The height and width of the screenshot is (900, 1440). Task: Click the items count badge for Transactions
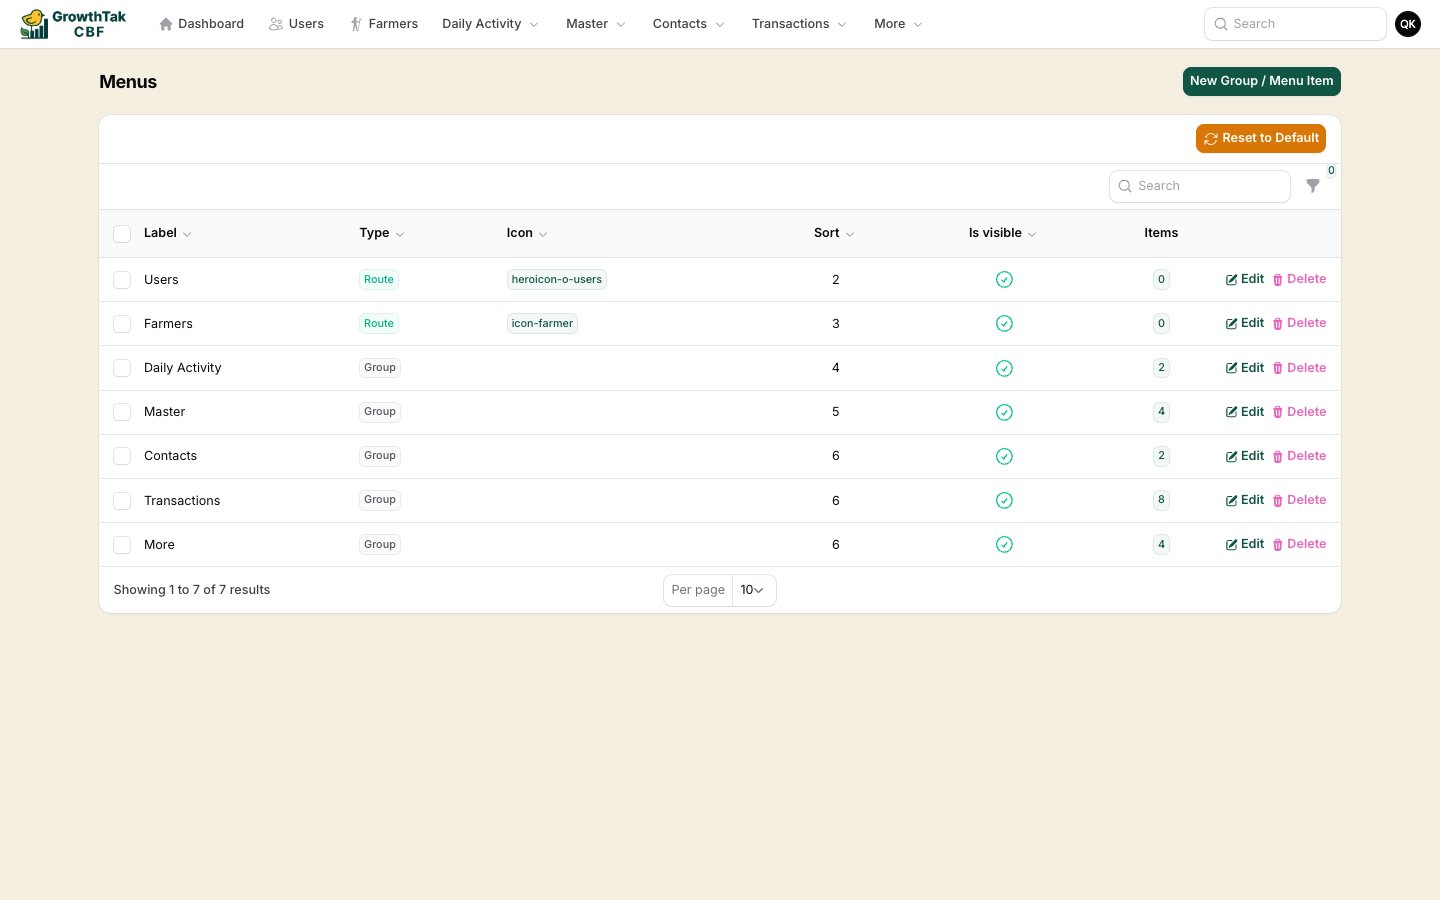click(x=1161, y=500)
